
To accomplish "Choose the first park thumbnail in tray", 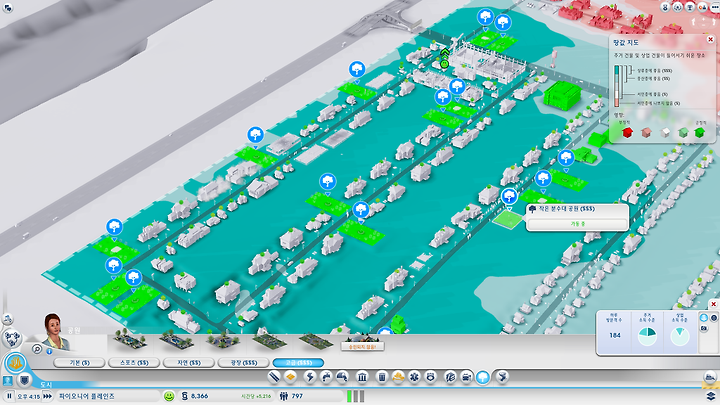I will pos(130,340).
